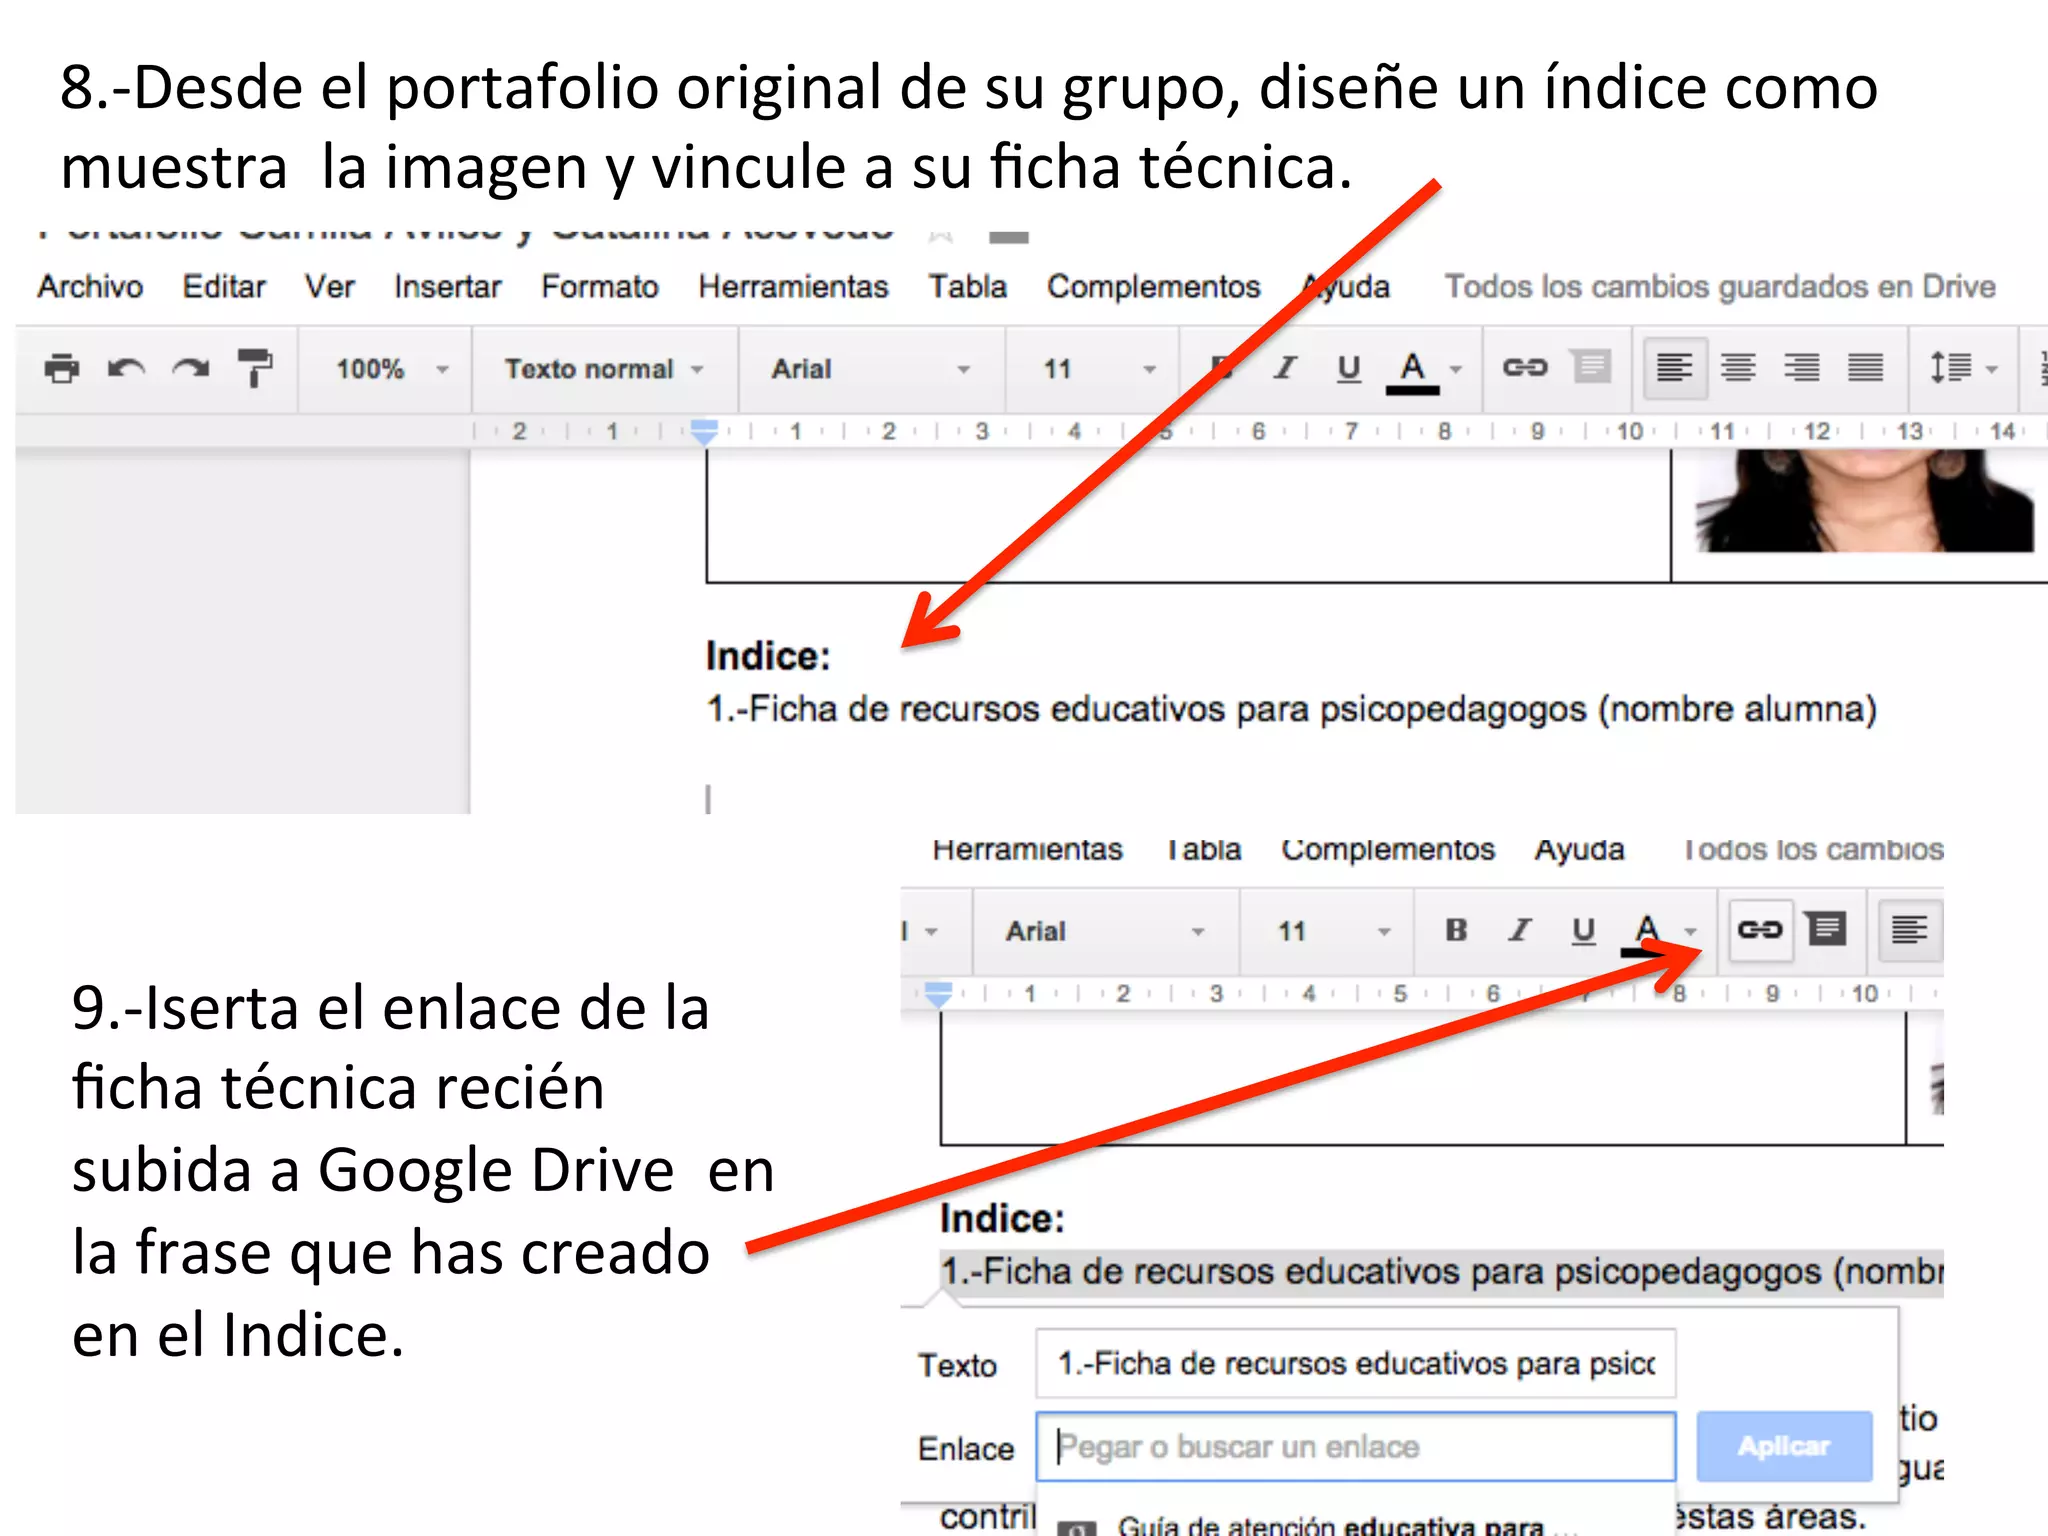Toggle underline in the upper toolbar
2048x1536 pixels.
(x=1348, y=368)
